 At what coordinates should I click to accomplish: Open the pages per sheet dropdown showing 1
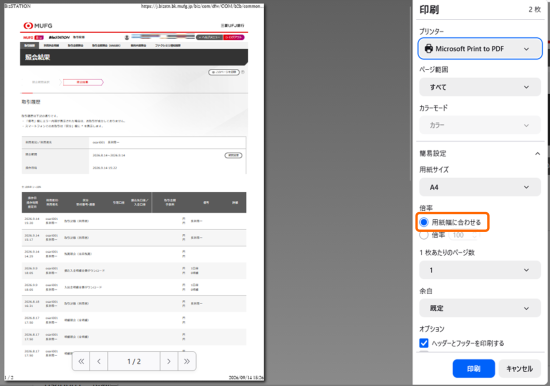pyautogui.click(x=480, y=270)
